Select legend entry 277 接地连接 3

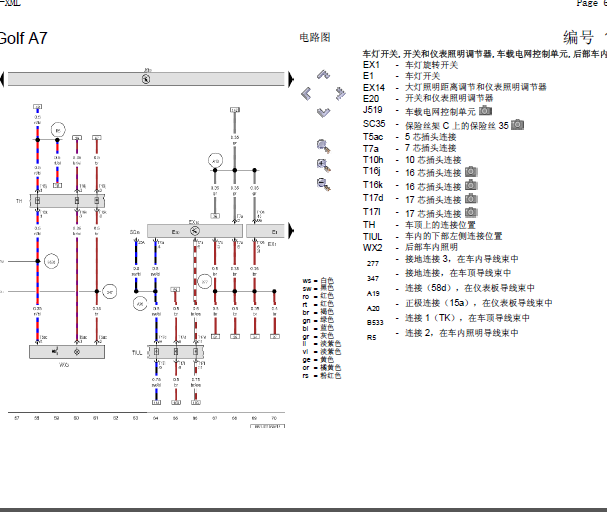pyautogui.click(x=442, y=260)
